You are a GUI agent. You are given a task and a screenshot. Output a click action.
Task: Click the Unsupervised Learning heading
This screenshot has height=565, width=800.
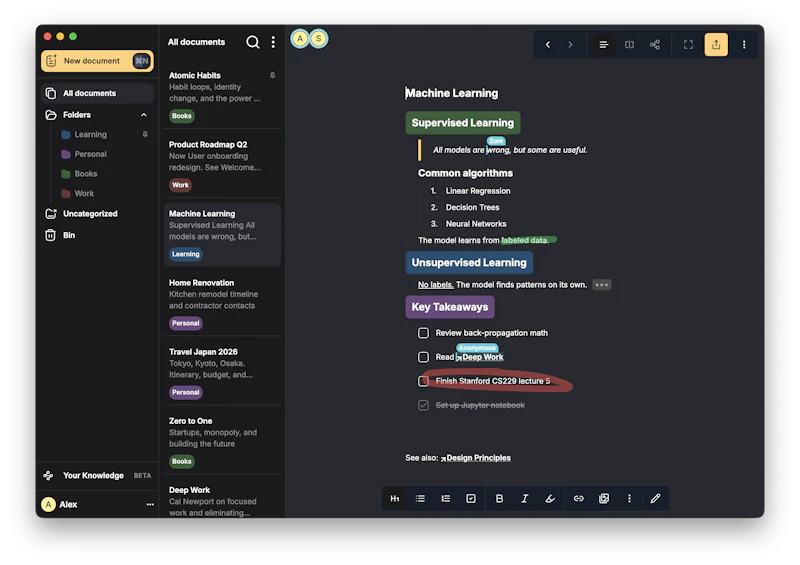pos(469,263)
